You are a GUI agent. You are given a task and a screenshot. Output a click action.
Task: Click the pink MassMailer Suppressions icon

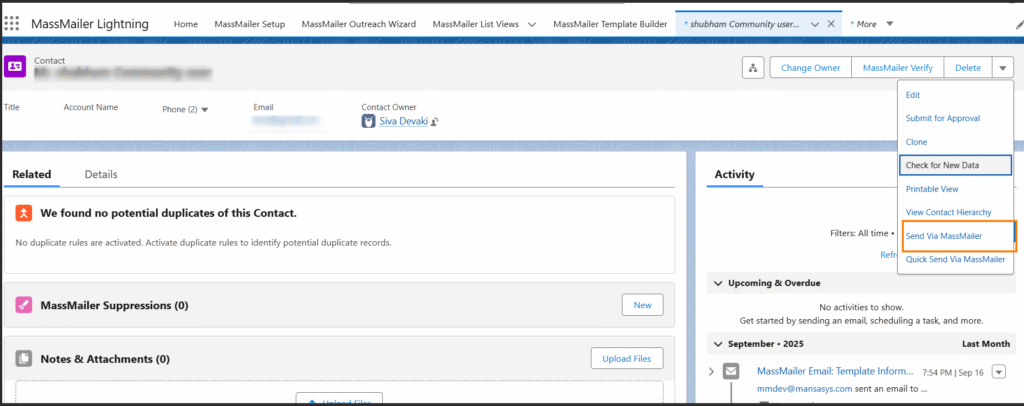point(24,305)
